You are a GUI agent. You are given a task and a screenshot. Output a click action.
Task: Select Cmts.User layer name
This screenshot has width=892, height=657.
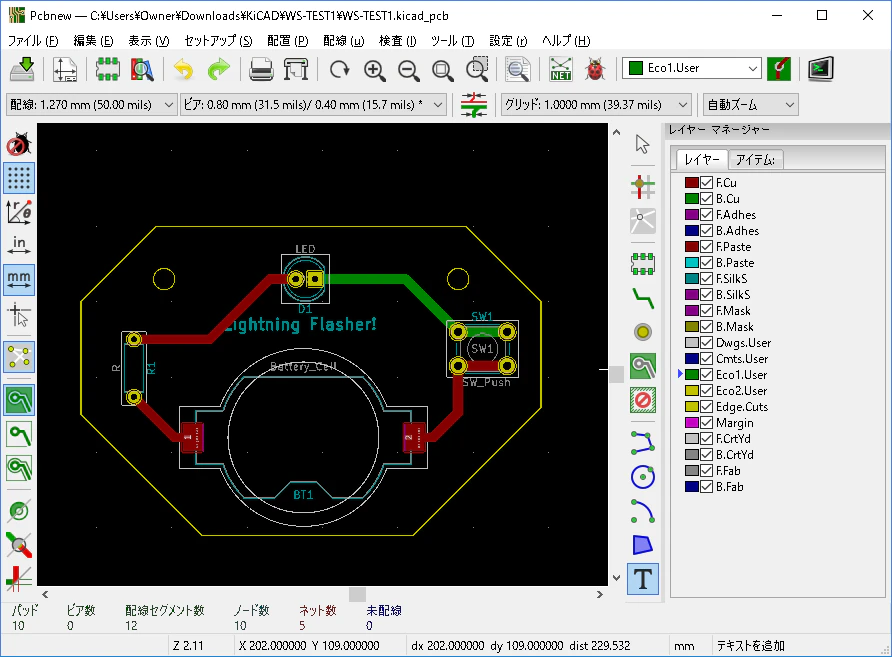742,359
